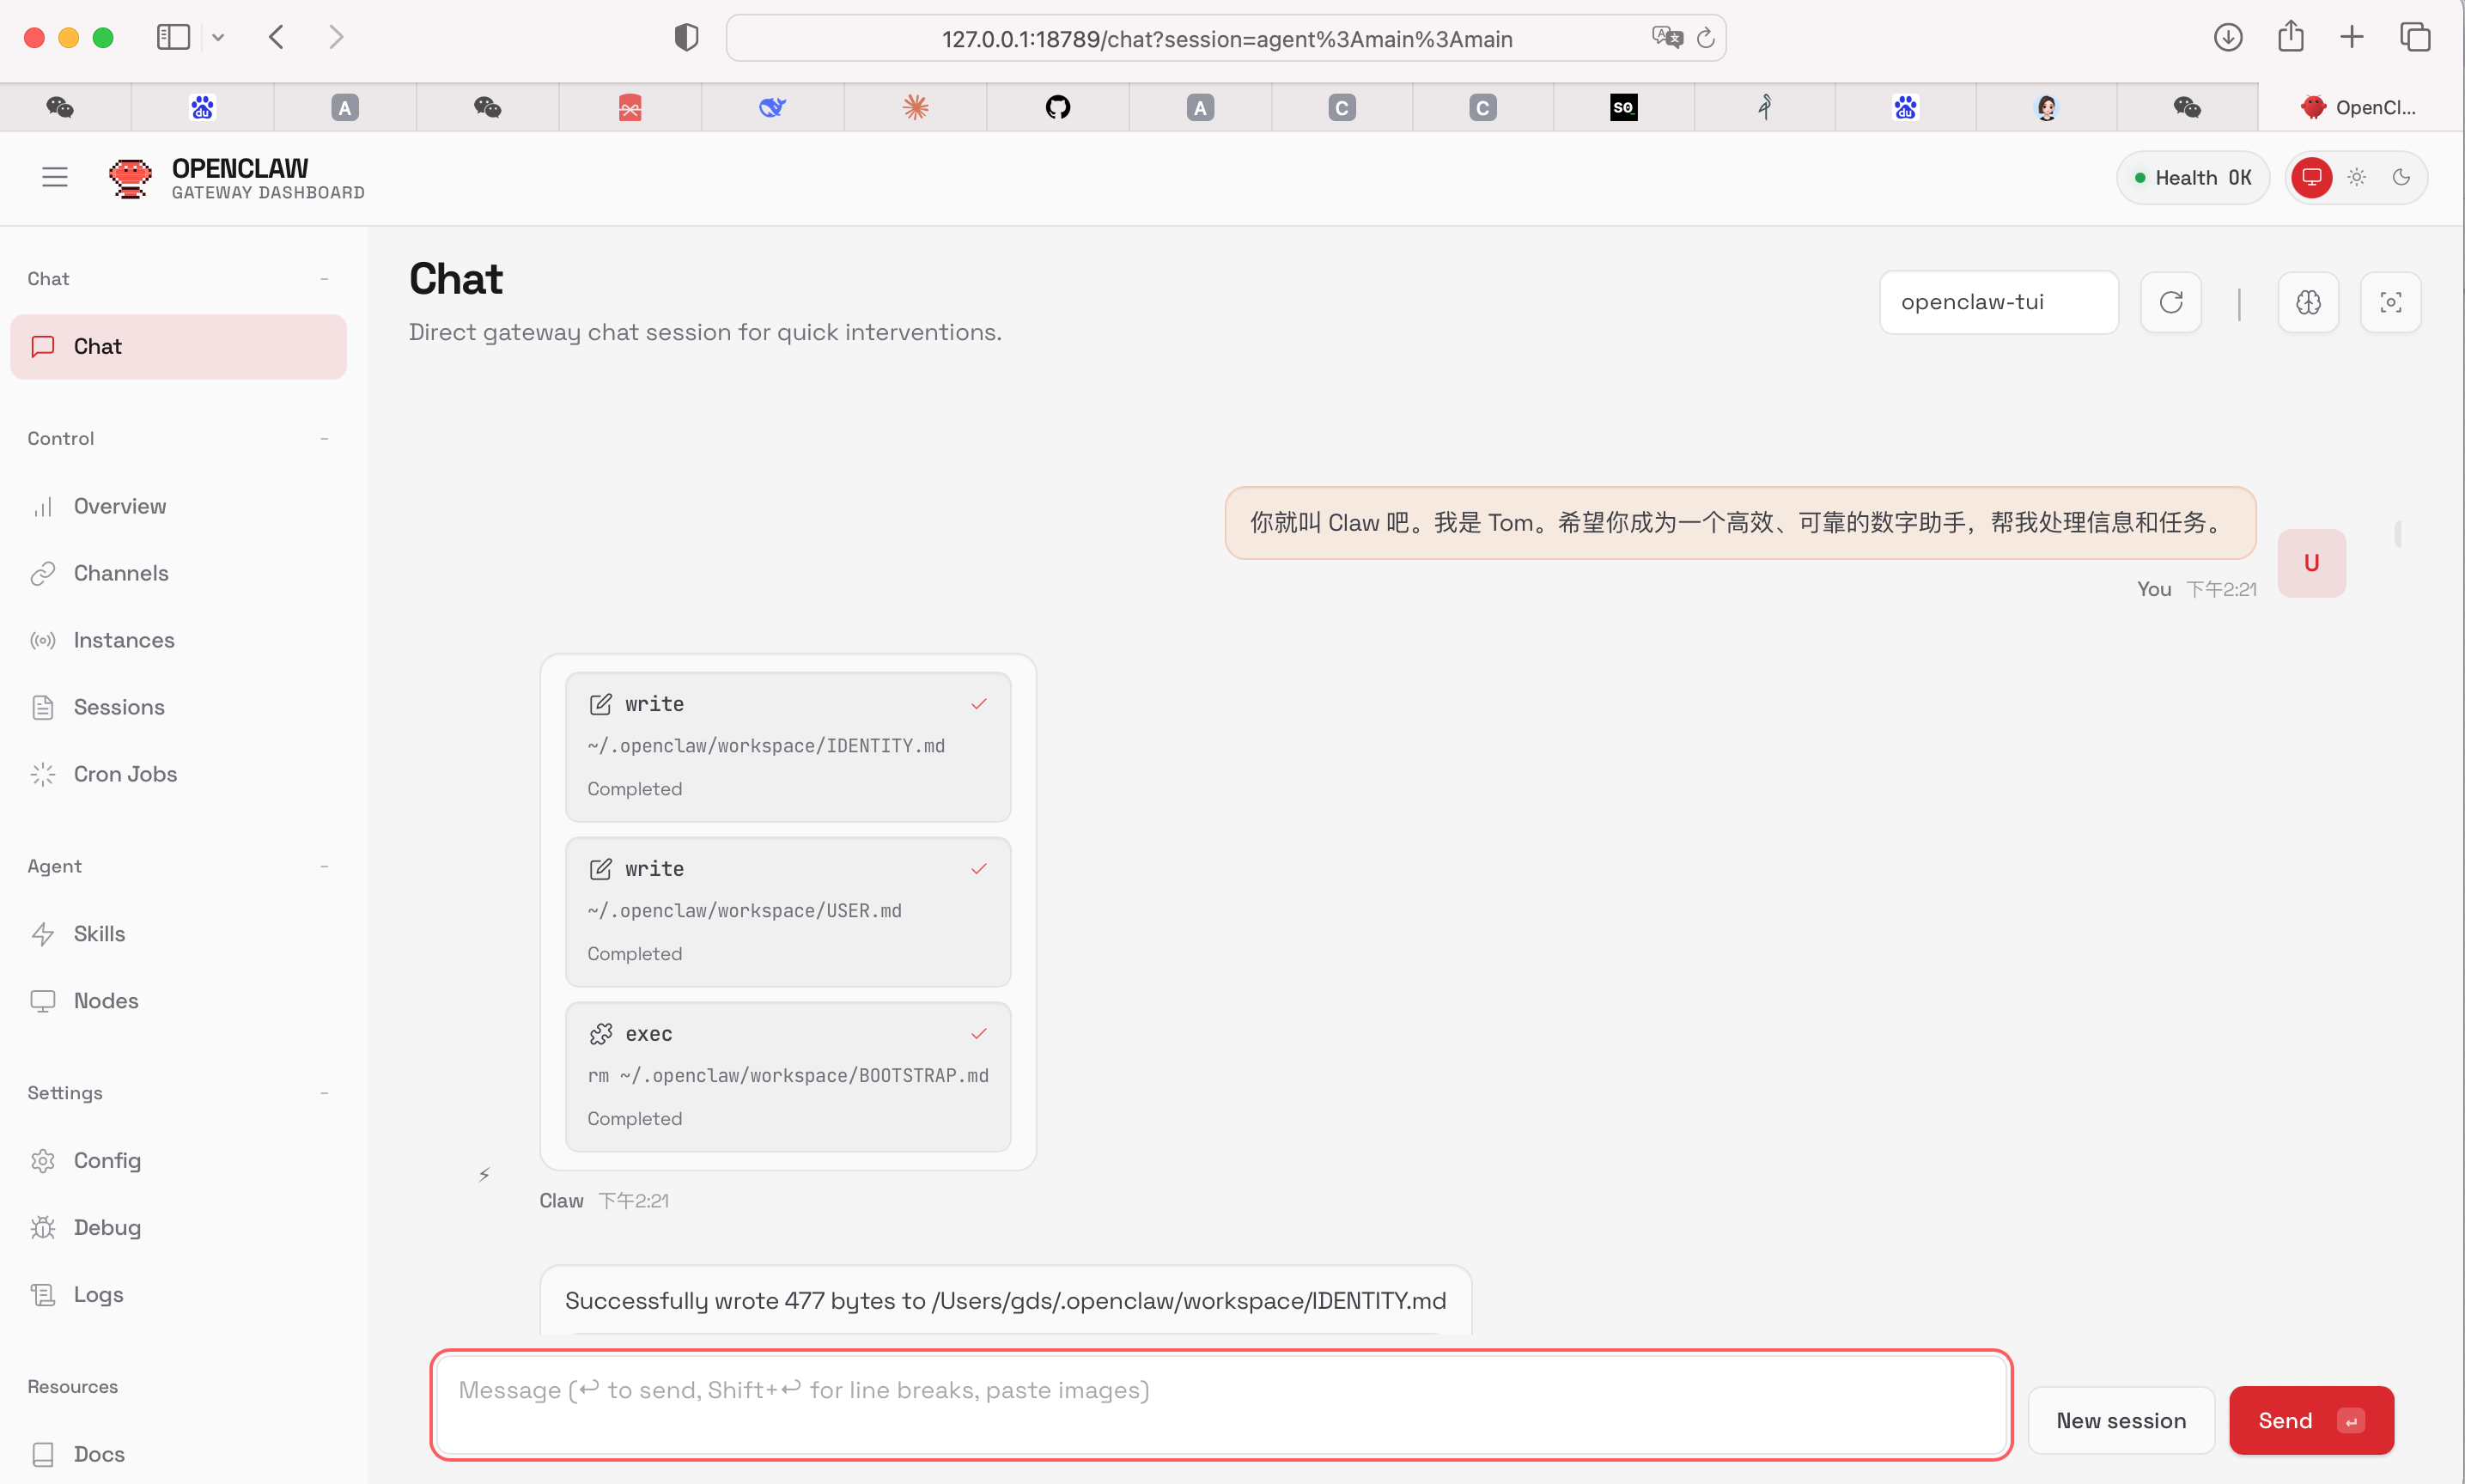The width and height of the screenshot is (2465, 1484).
Task: Collapse the Control sidebar section
Action: click(324, 438)
